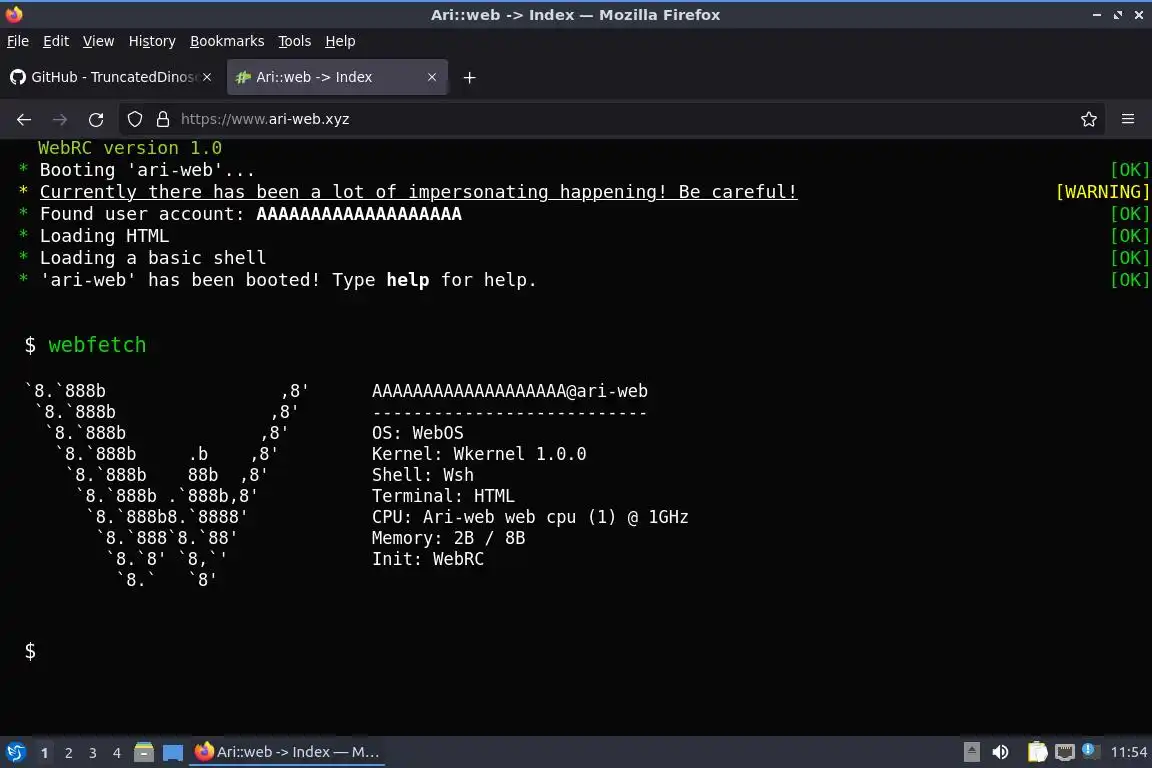Click the GitHub favicon in the first tab
This screenshot has width=1152, height=768.
18,77
